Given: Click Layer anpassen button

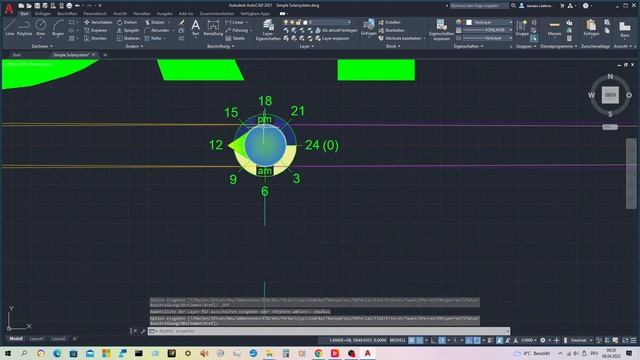Looking at the screenshot, I should click(x=332, y=38).
